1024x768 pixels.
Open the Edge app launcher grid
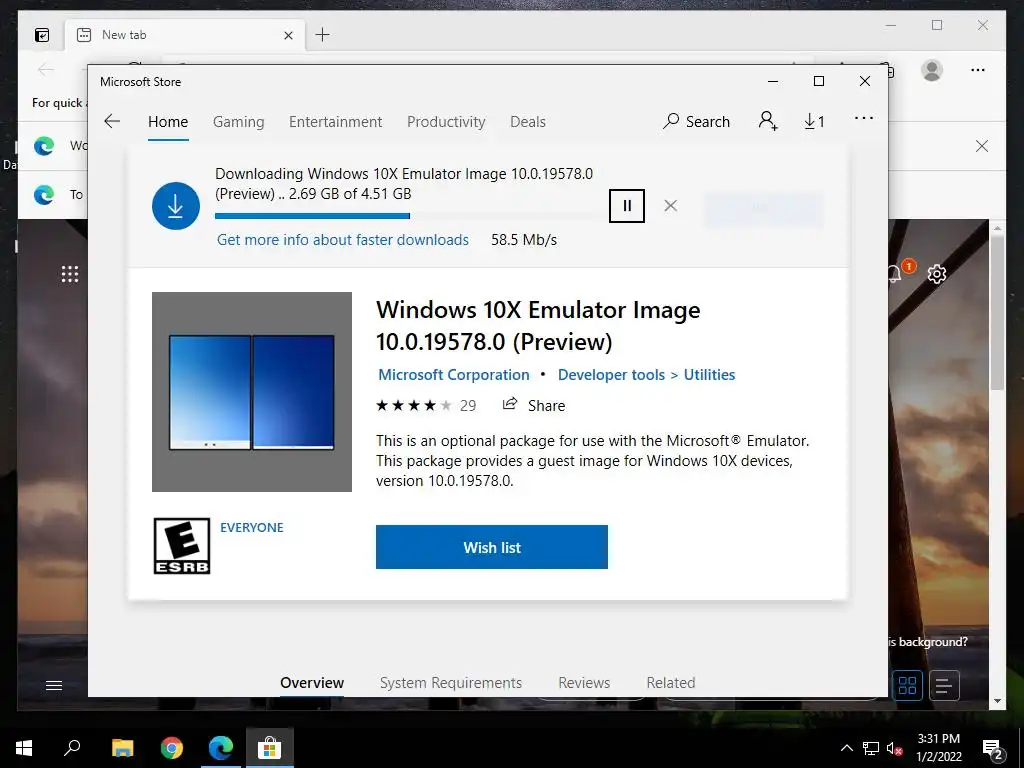[70, 274]
